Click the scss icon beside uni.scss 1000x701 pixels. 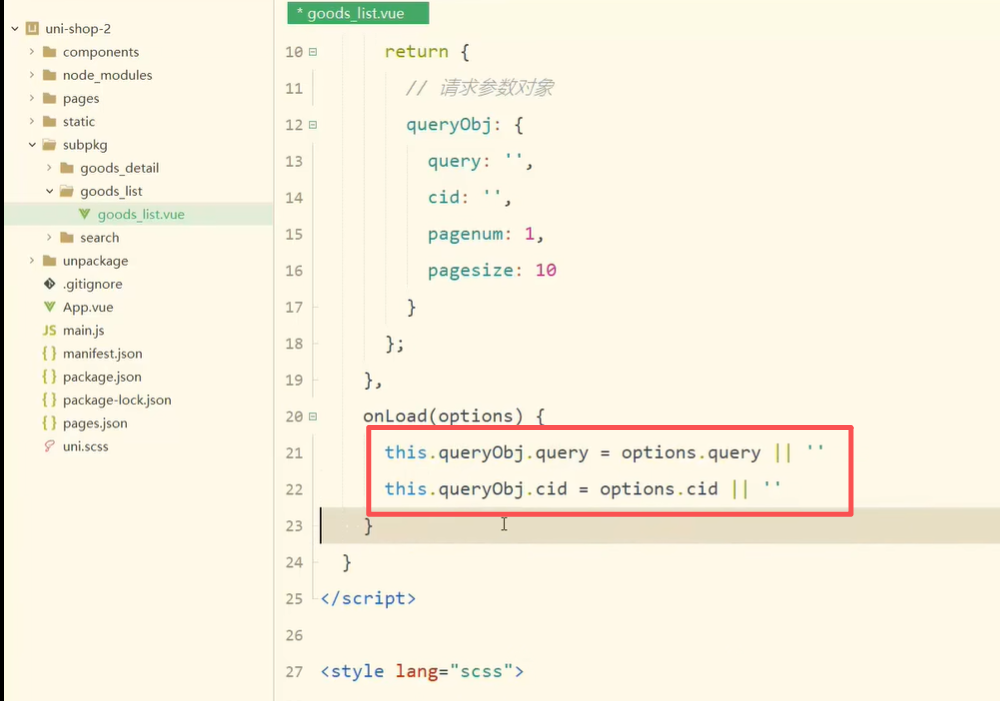tap(49, 446)
